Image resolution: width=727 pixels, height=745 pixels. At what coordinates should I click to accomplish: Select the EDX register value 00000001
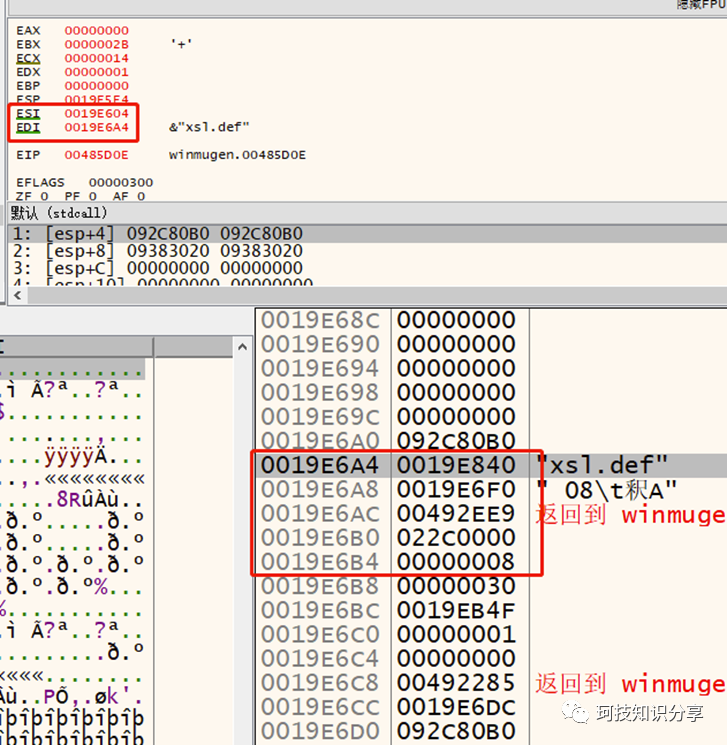pos(96,72)
